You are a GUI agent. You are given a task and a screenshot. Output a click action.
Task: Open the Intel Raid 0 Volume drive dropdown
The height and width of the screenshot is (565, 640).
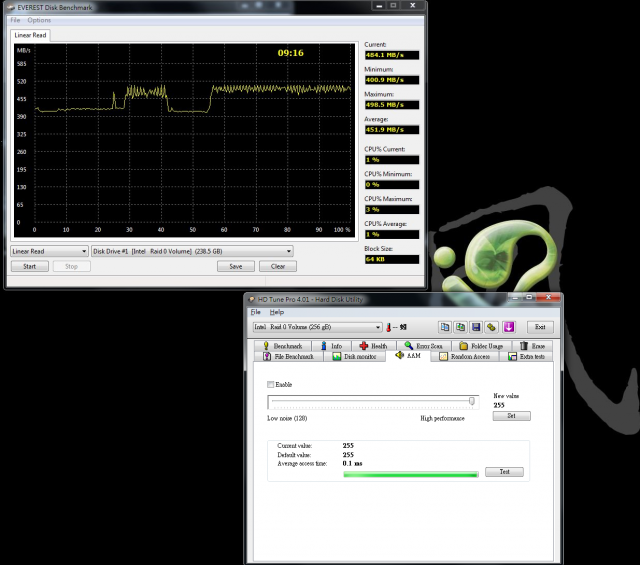pos(318,327)
